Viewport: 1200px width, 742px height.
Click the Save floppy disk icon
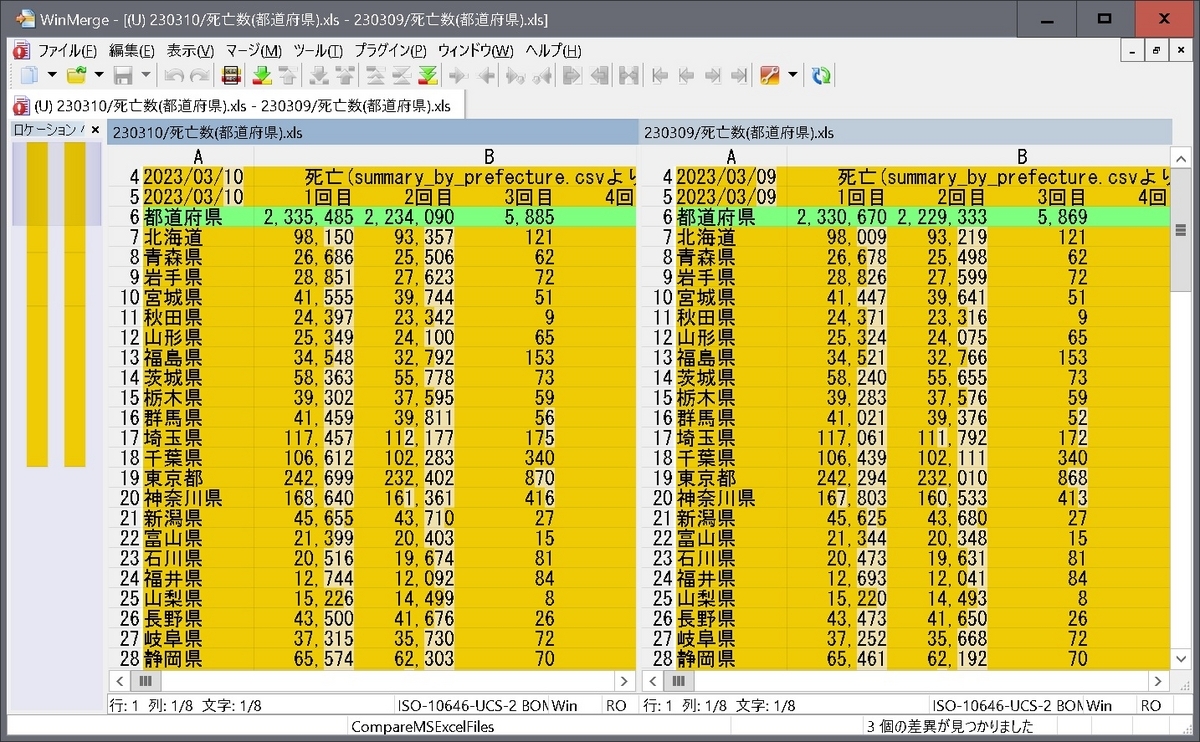pos(124,75)
